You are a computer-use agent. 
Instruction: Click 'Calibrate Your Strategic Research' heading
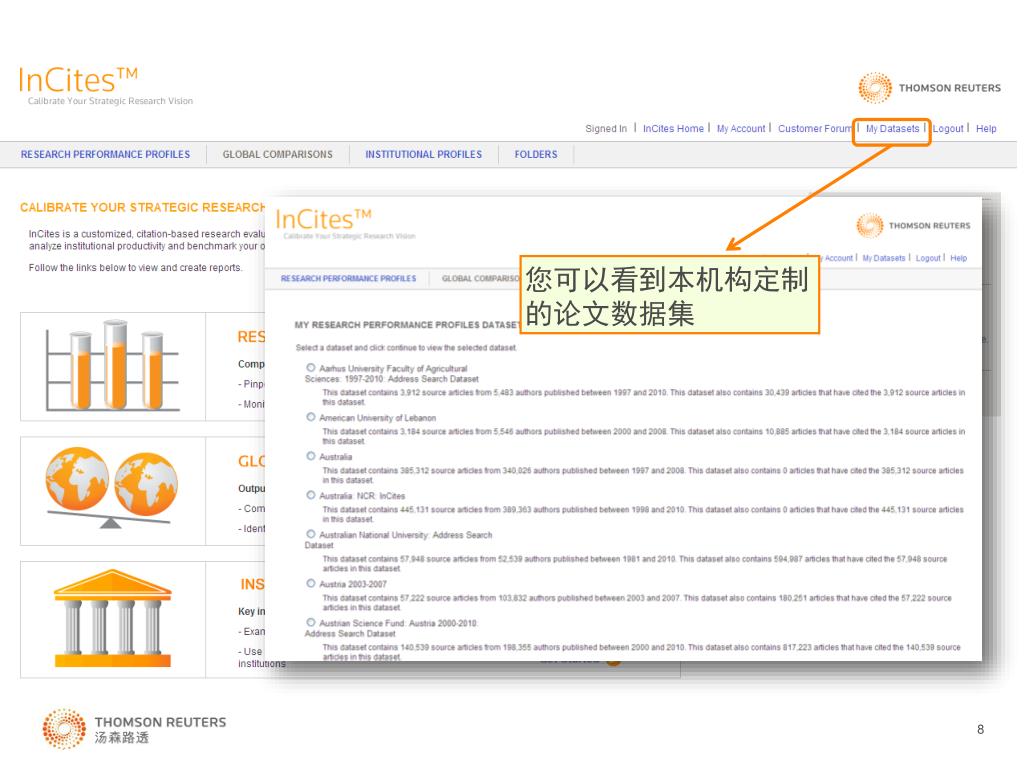pyautogui.click(x=142, y=207)
